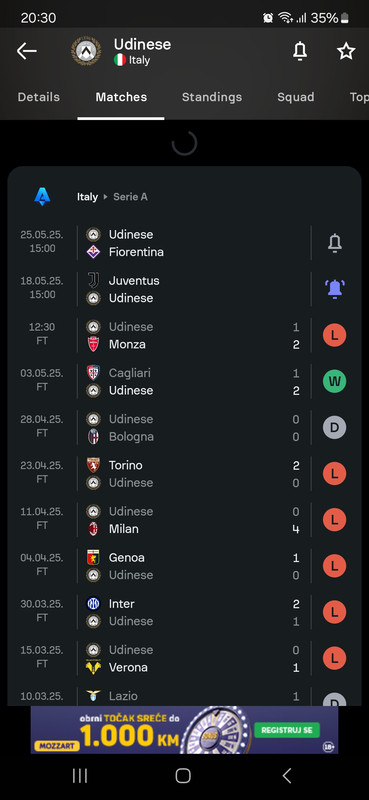Tap the Genoa club crest
369x800 pixels.
[93, 558]
